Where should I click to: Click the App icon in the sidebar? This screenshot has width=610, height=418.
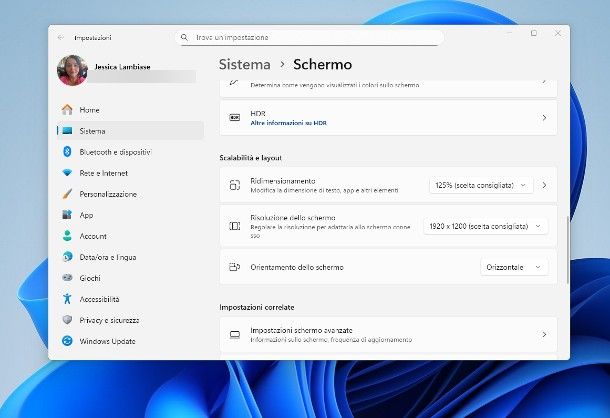tap(67, 215)
